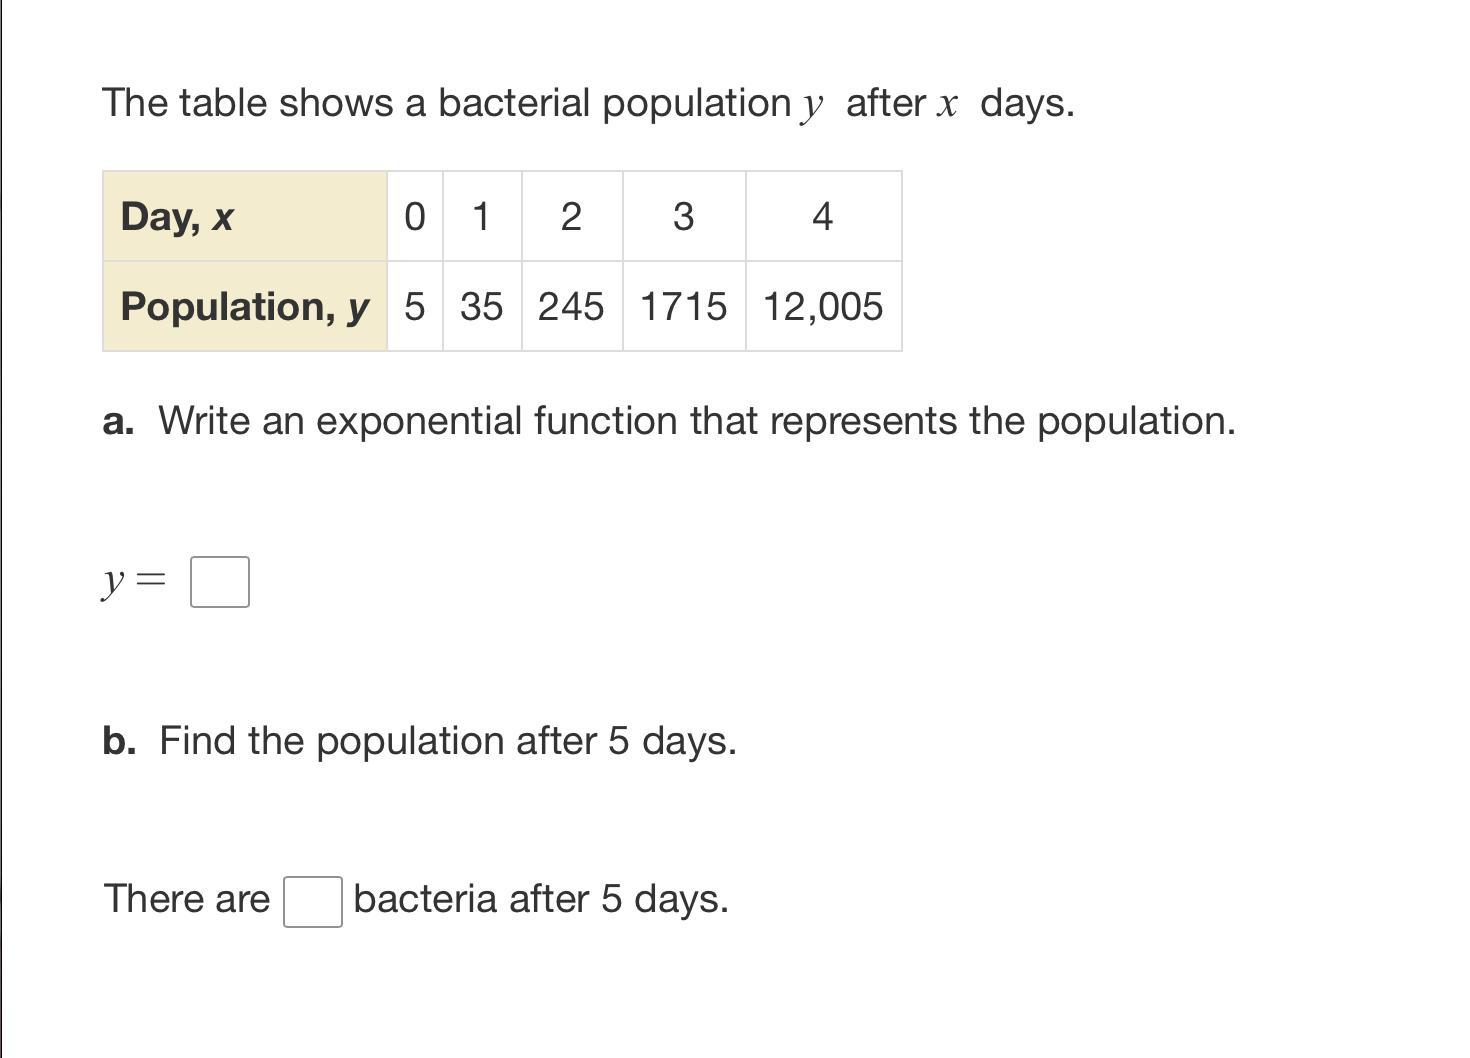This screenshot has height=1058, width=1470.
Task: Click the bacteria count answer box
Action: pyautogui.click(x=313, y=902)
